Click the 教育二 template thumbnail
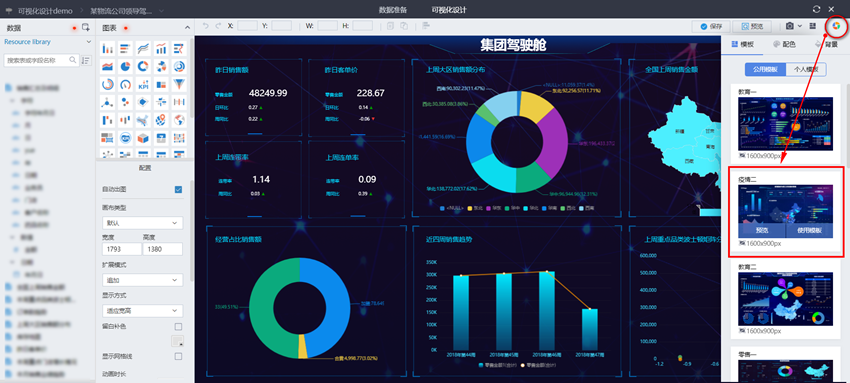The height and width of the screenshot is (383, 850). pos(785,299)
